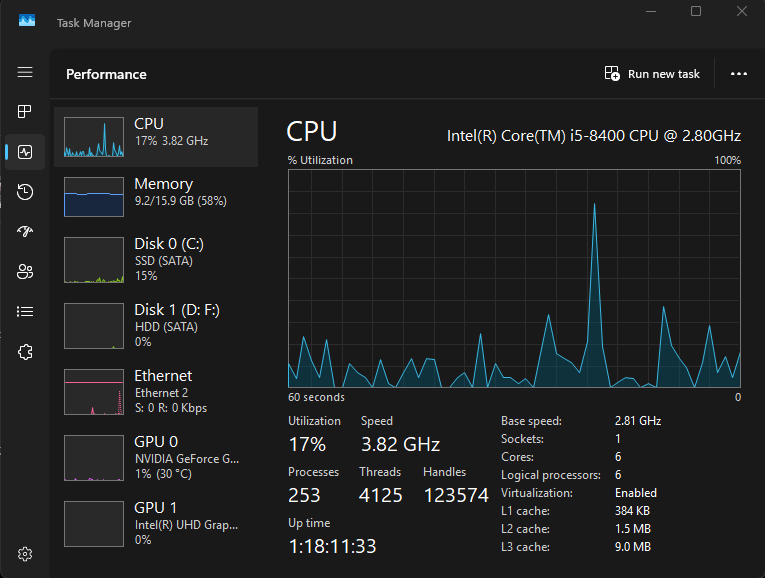
Task: Switch to the Users page
Action: click(x=25, y=272)
